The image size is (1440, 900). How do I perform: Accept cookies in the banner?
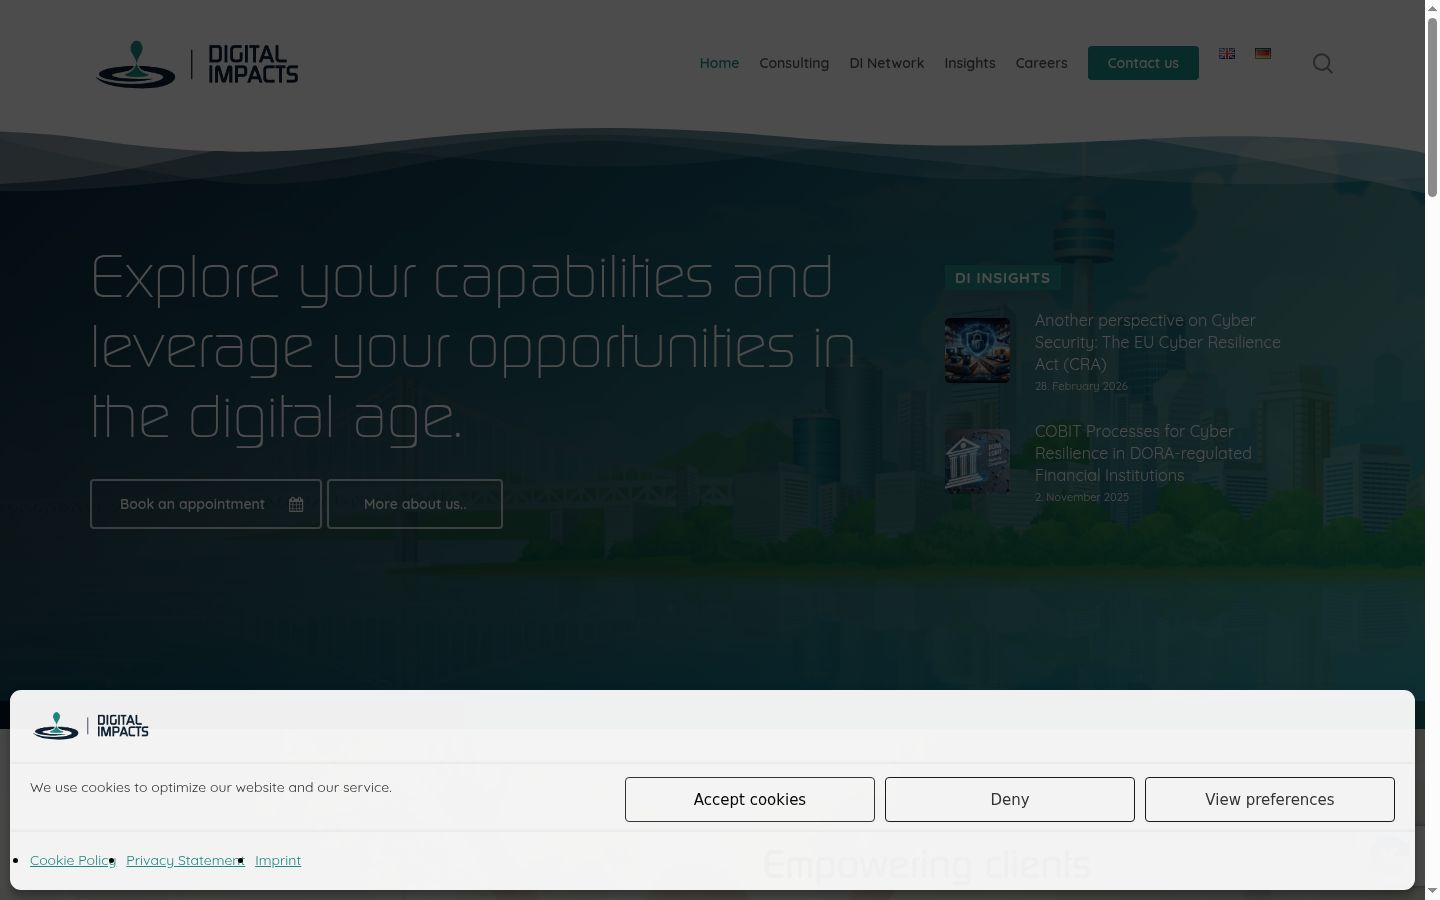pos(750,800)
